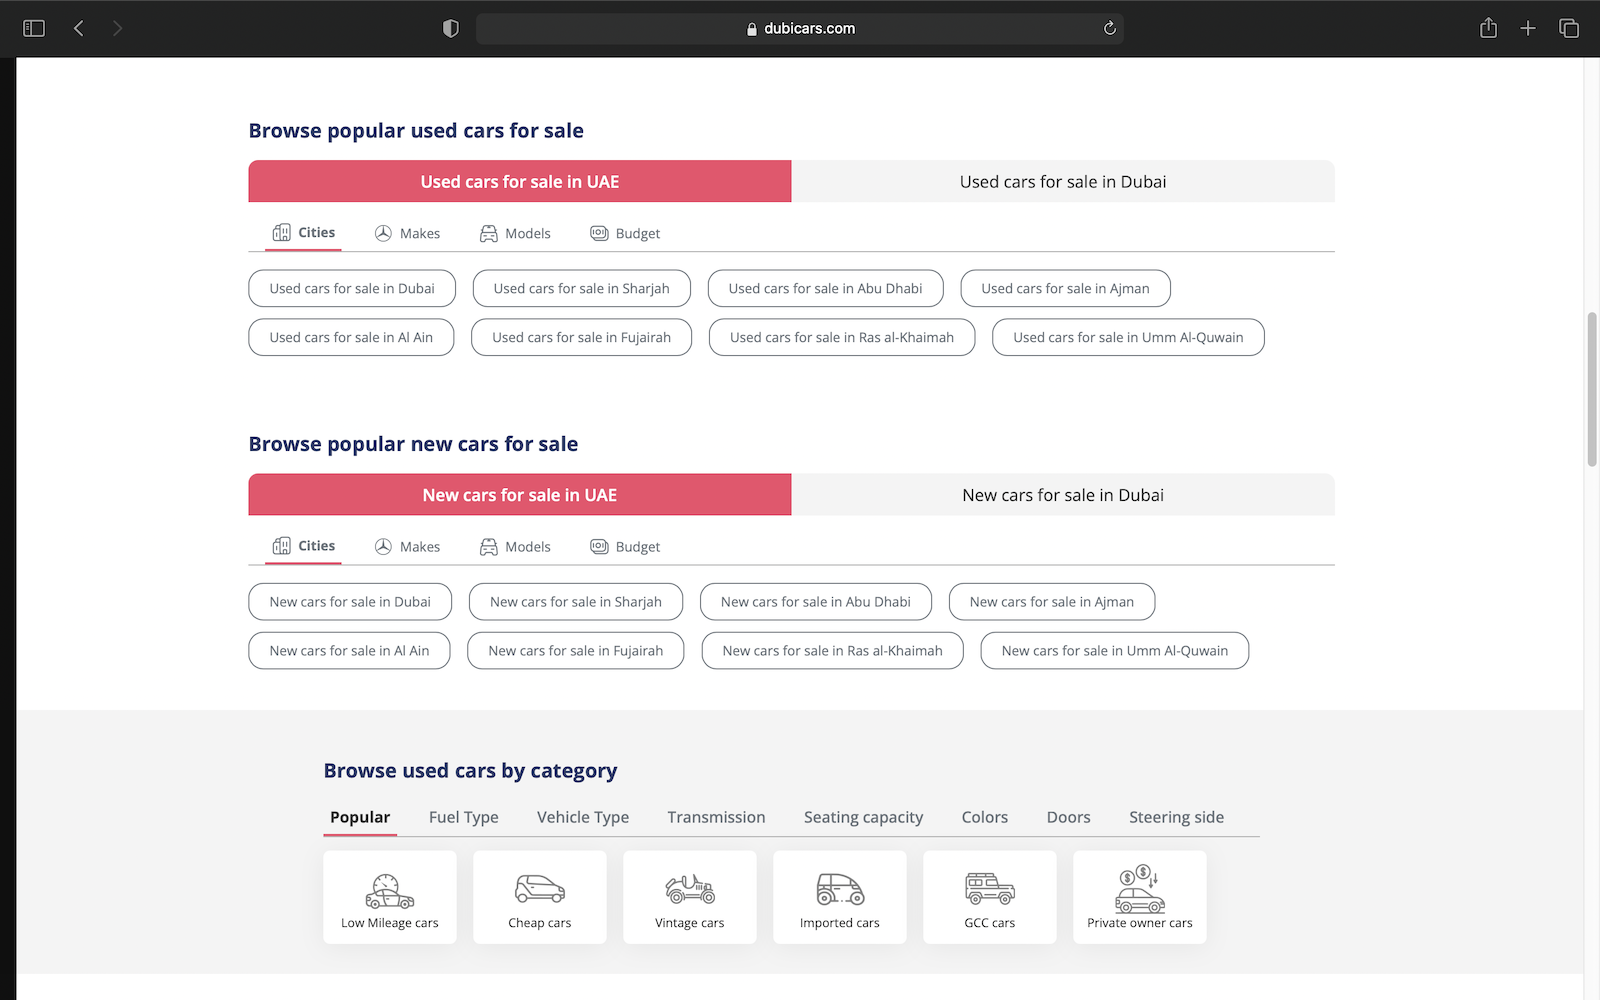Switch to Budget tab under new cars
Screen dimensions: 1600x1000
(626, 547)
